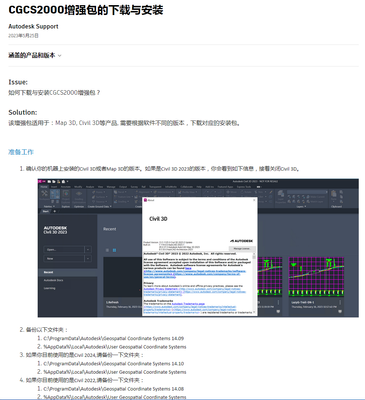Click the path ending in Coordinate Systems 14.08
This screenshot has height=400, width=365.
[114, 389]
